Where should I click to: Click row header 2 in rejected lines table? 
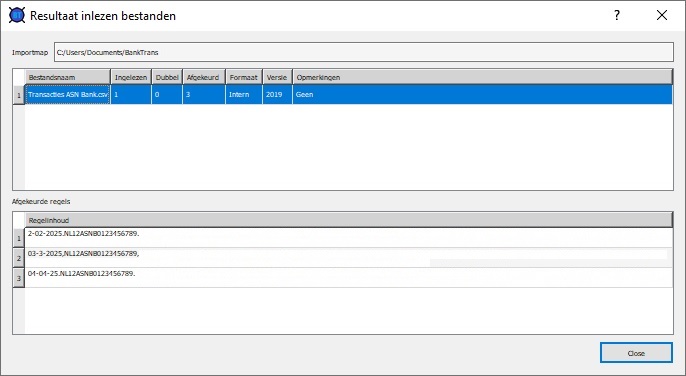pos(18,258)
